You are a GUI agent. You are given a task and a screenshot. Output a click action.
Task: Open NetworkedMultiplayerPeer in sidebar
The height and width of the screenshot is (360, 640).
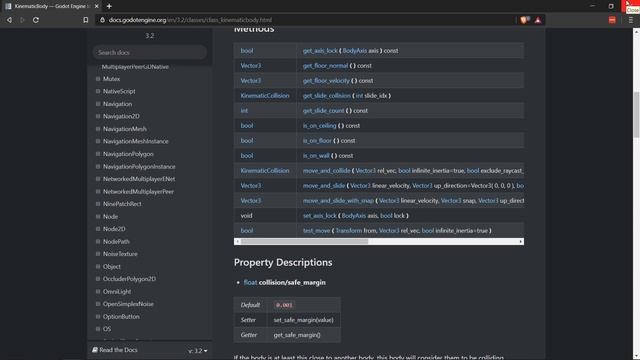coord(138,191)
